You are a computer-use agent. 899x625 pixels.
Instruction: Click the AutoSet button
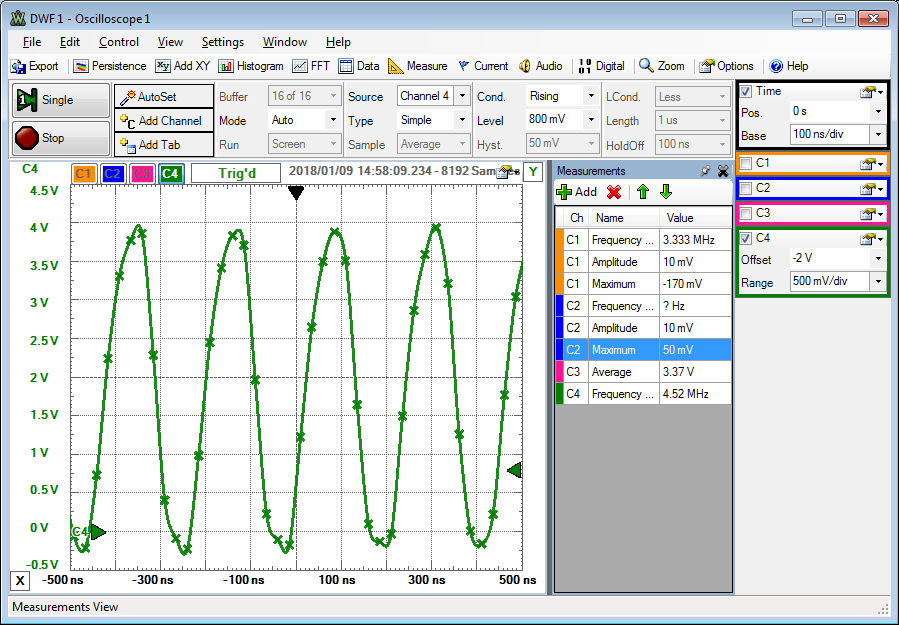tap(164, 96)
